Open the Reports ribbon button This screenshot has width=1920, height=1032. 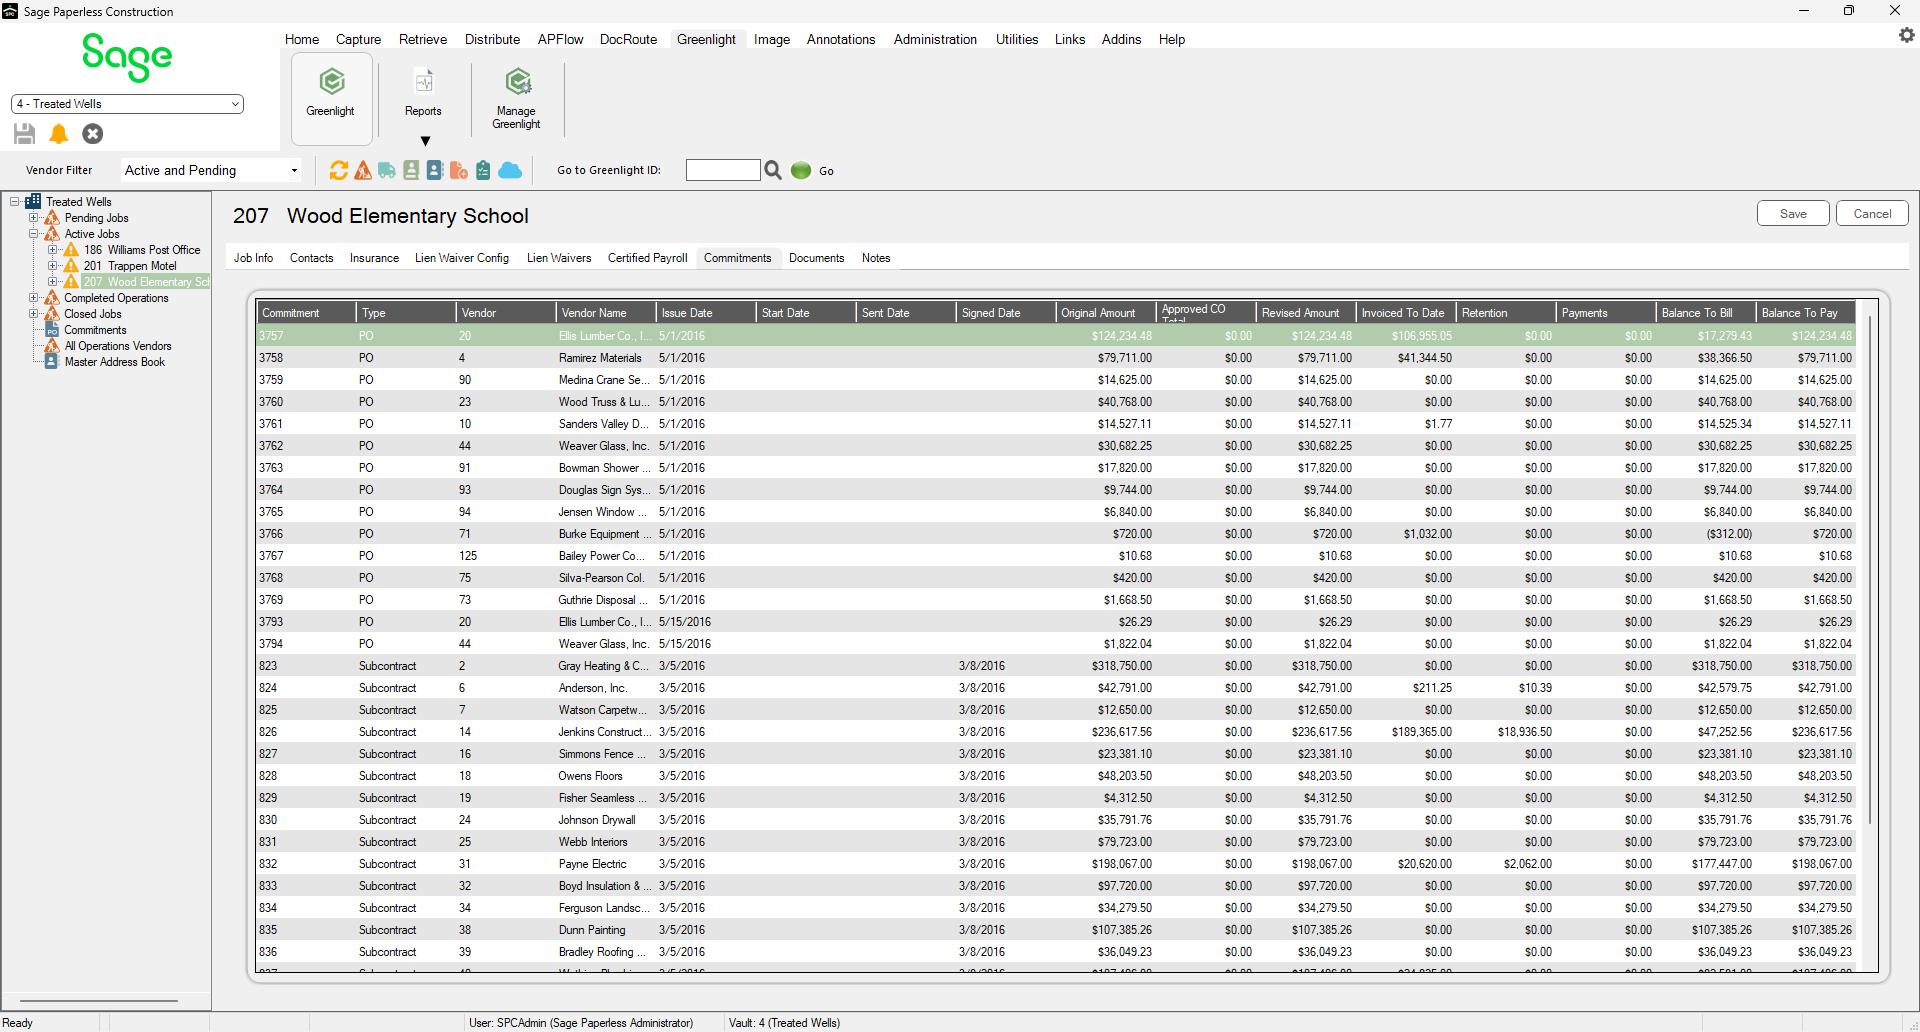pyautogui.click(x=423, y=92)
